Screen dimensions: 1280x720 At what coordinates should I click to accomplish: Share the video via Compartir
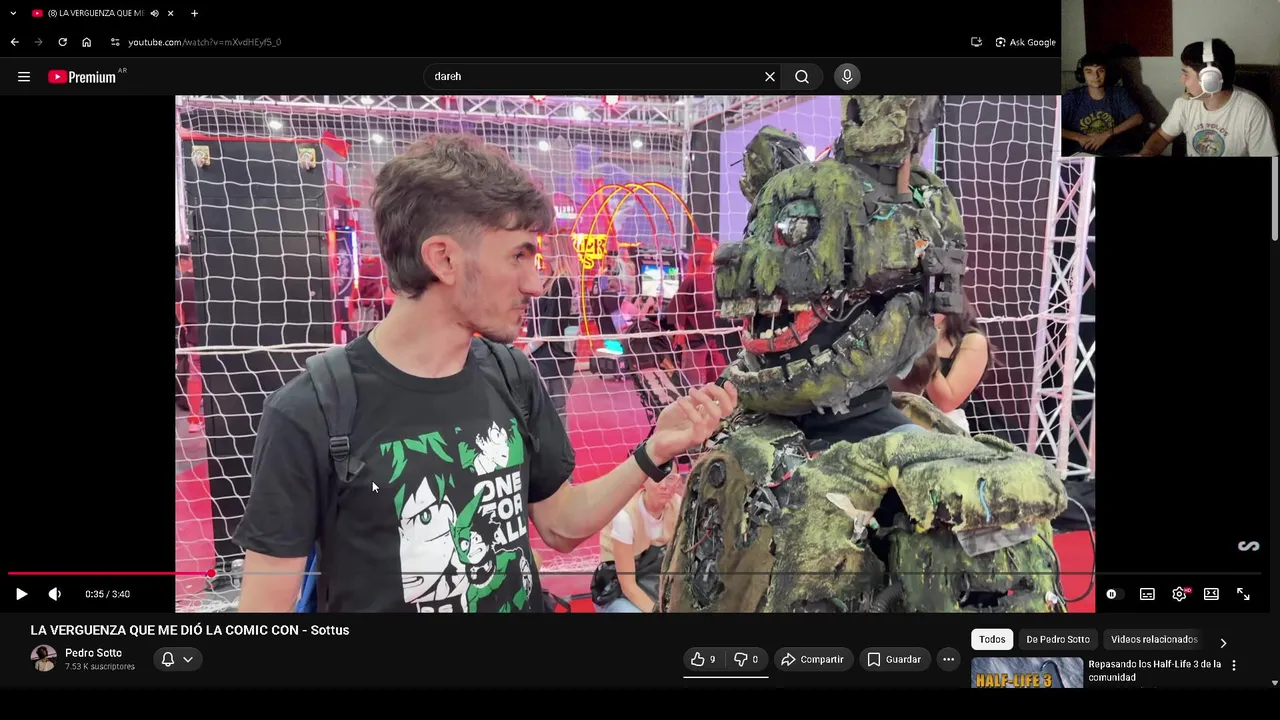pyautogui.click(x=812, y=659)
